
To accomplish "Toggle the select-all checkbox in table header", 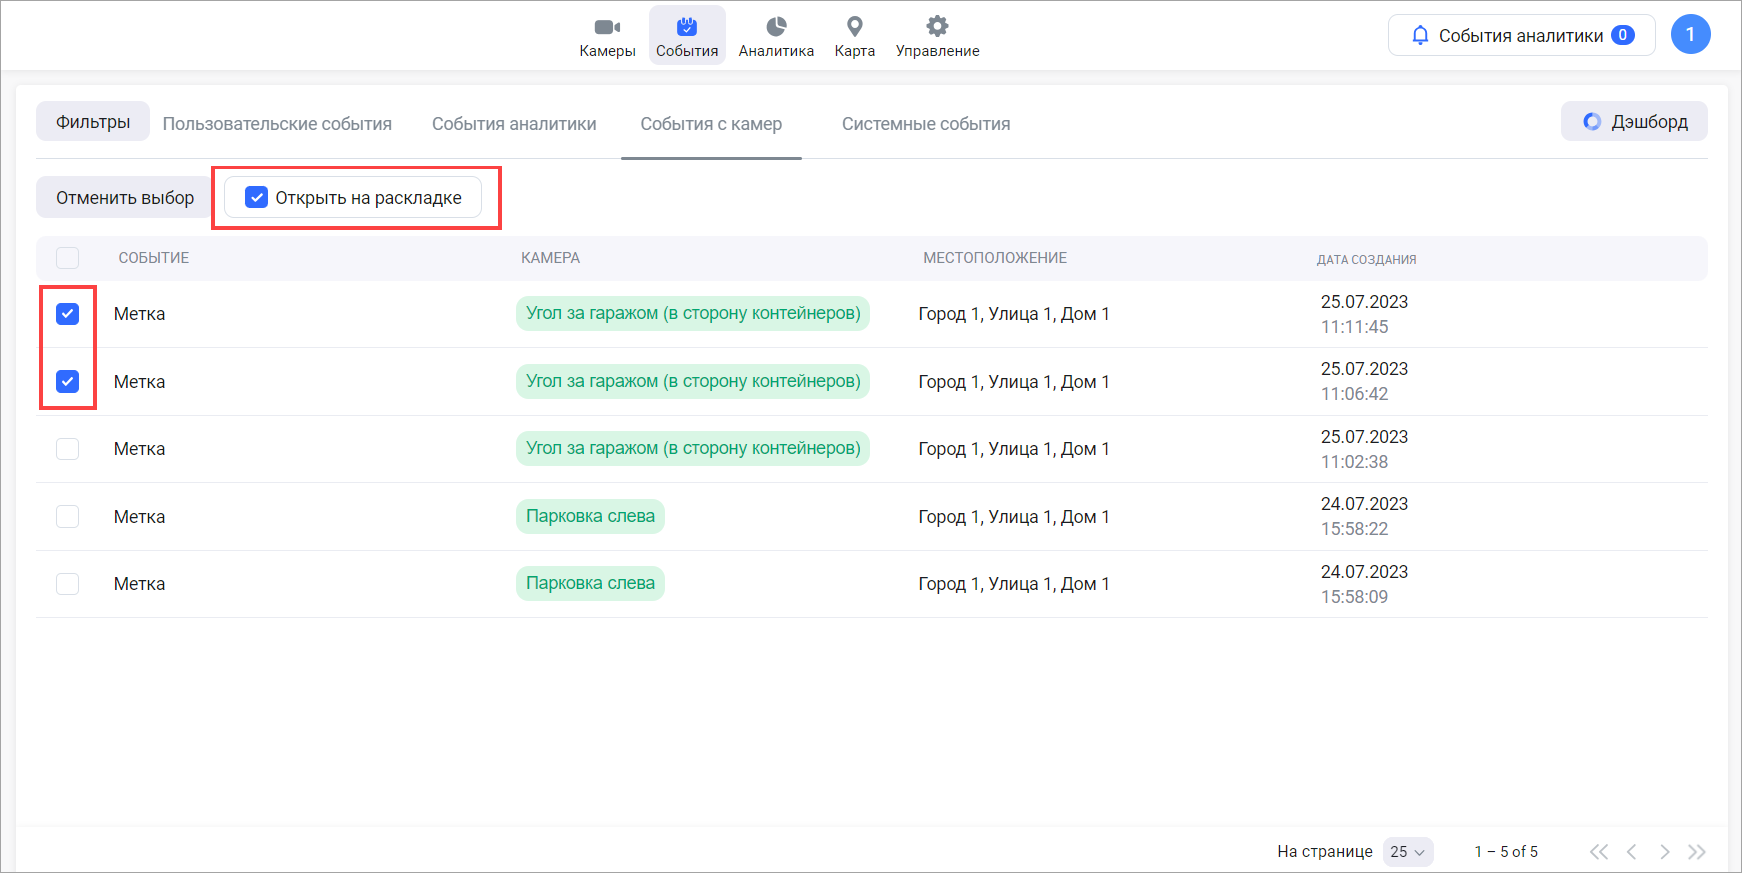I will (68, 258).
